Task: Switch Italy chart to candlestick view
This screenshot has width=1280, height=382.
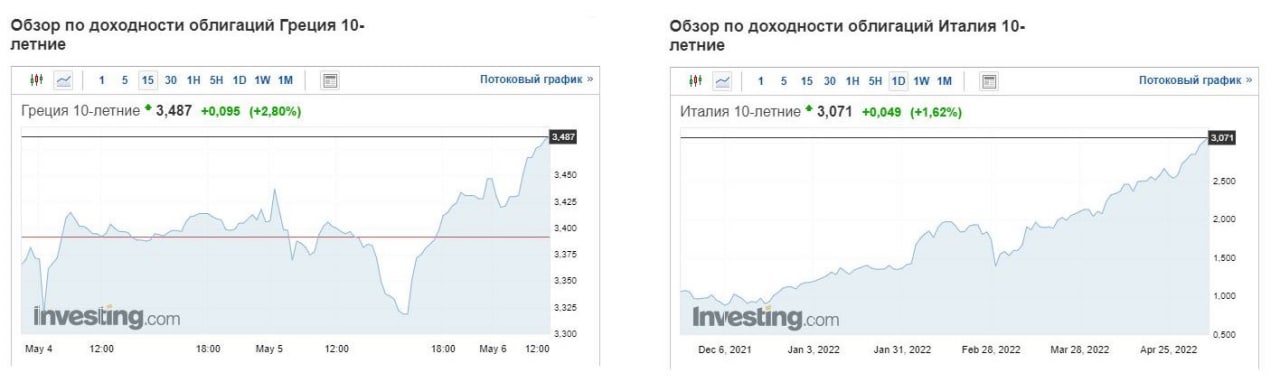Action: [x=697, y=81]
